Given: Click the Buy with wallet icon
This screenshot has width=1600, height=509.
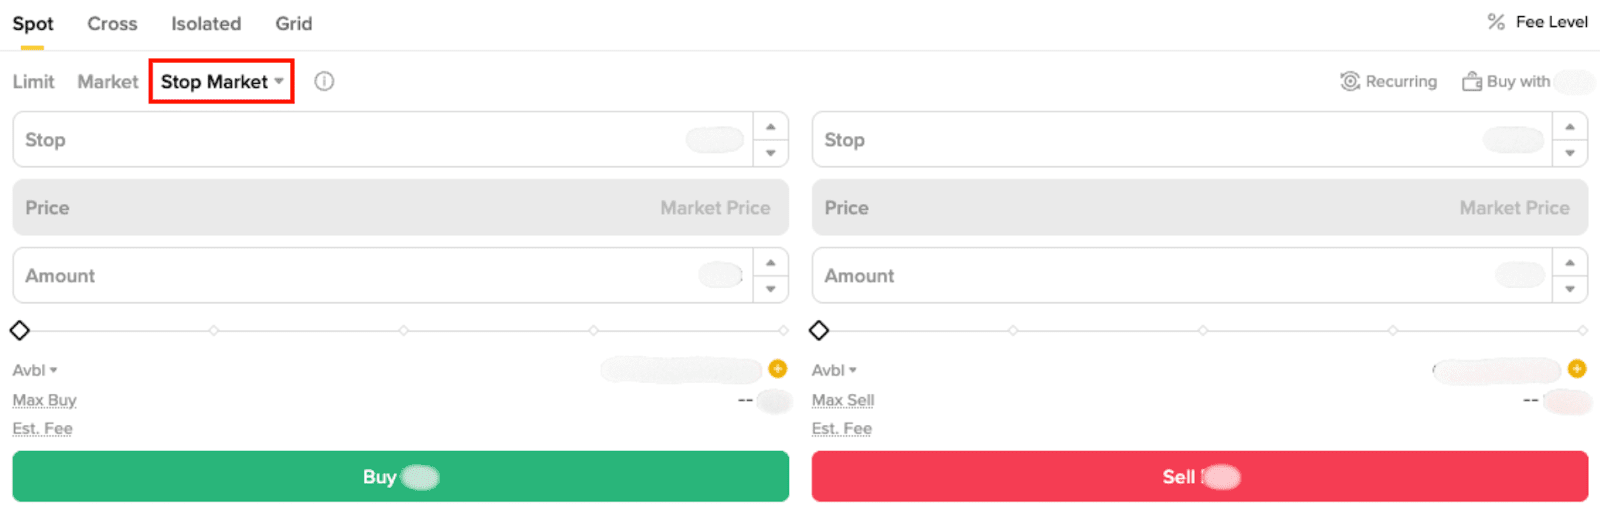Looking at the screenshot, I should coord(1471,82).
